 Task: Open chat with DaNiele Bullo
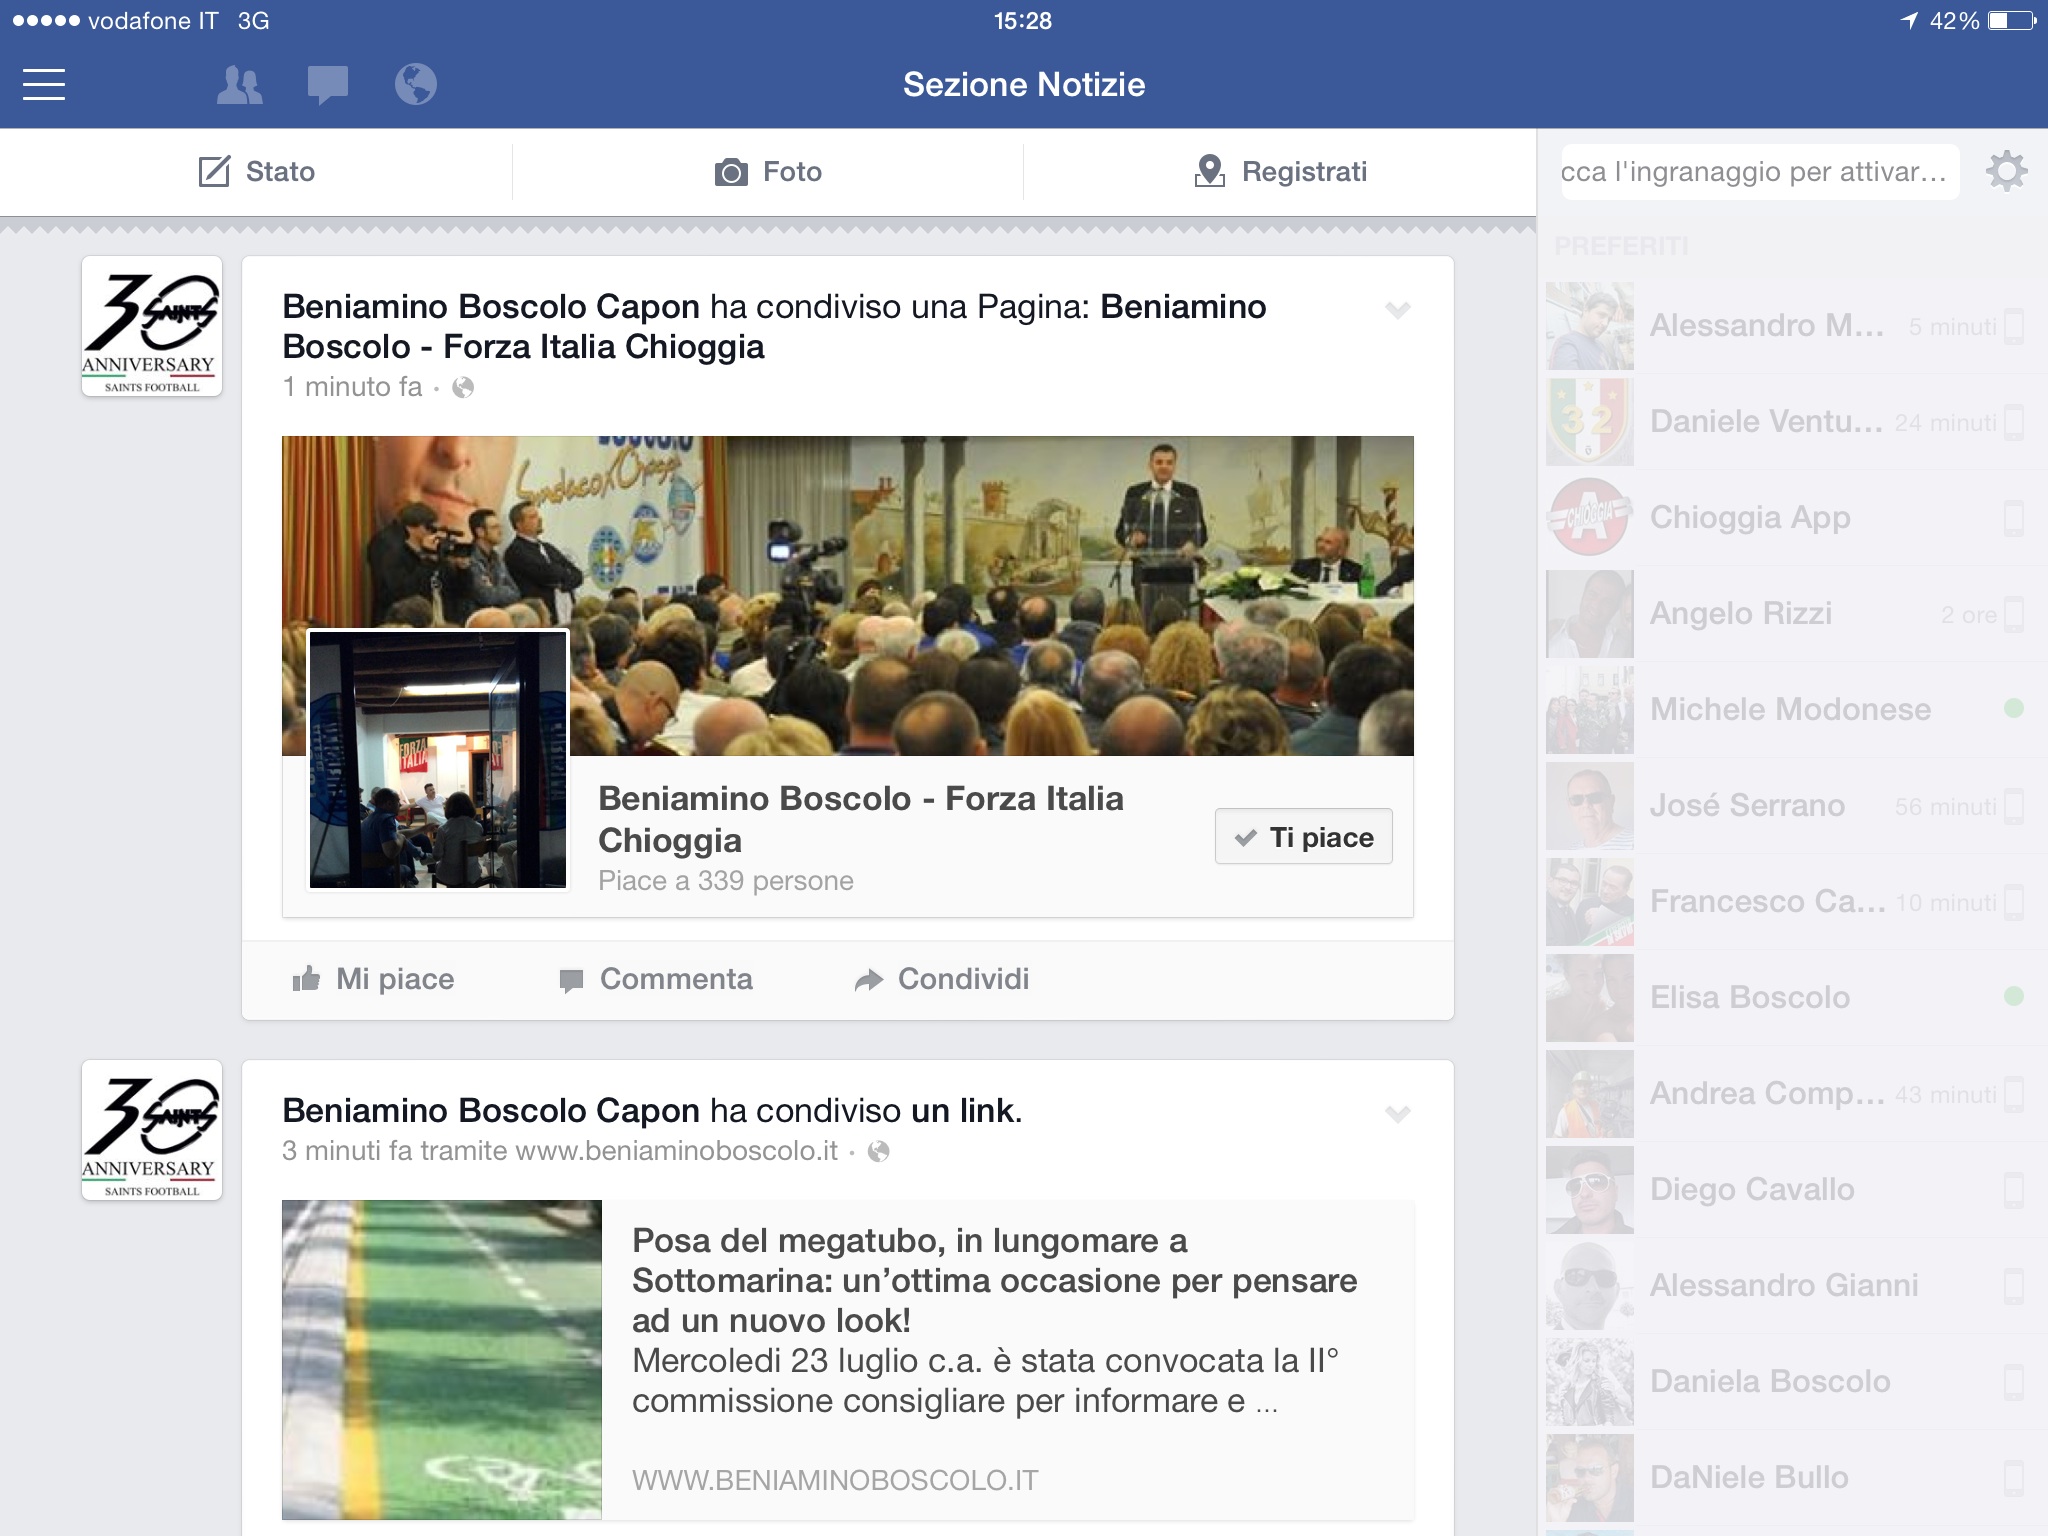1792,1478
